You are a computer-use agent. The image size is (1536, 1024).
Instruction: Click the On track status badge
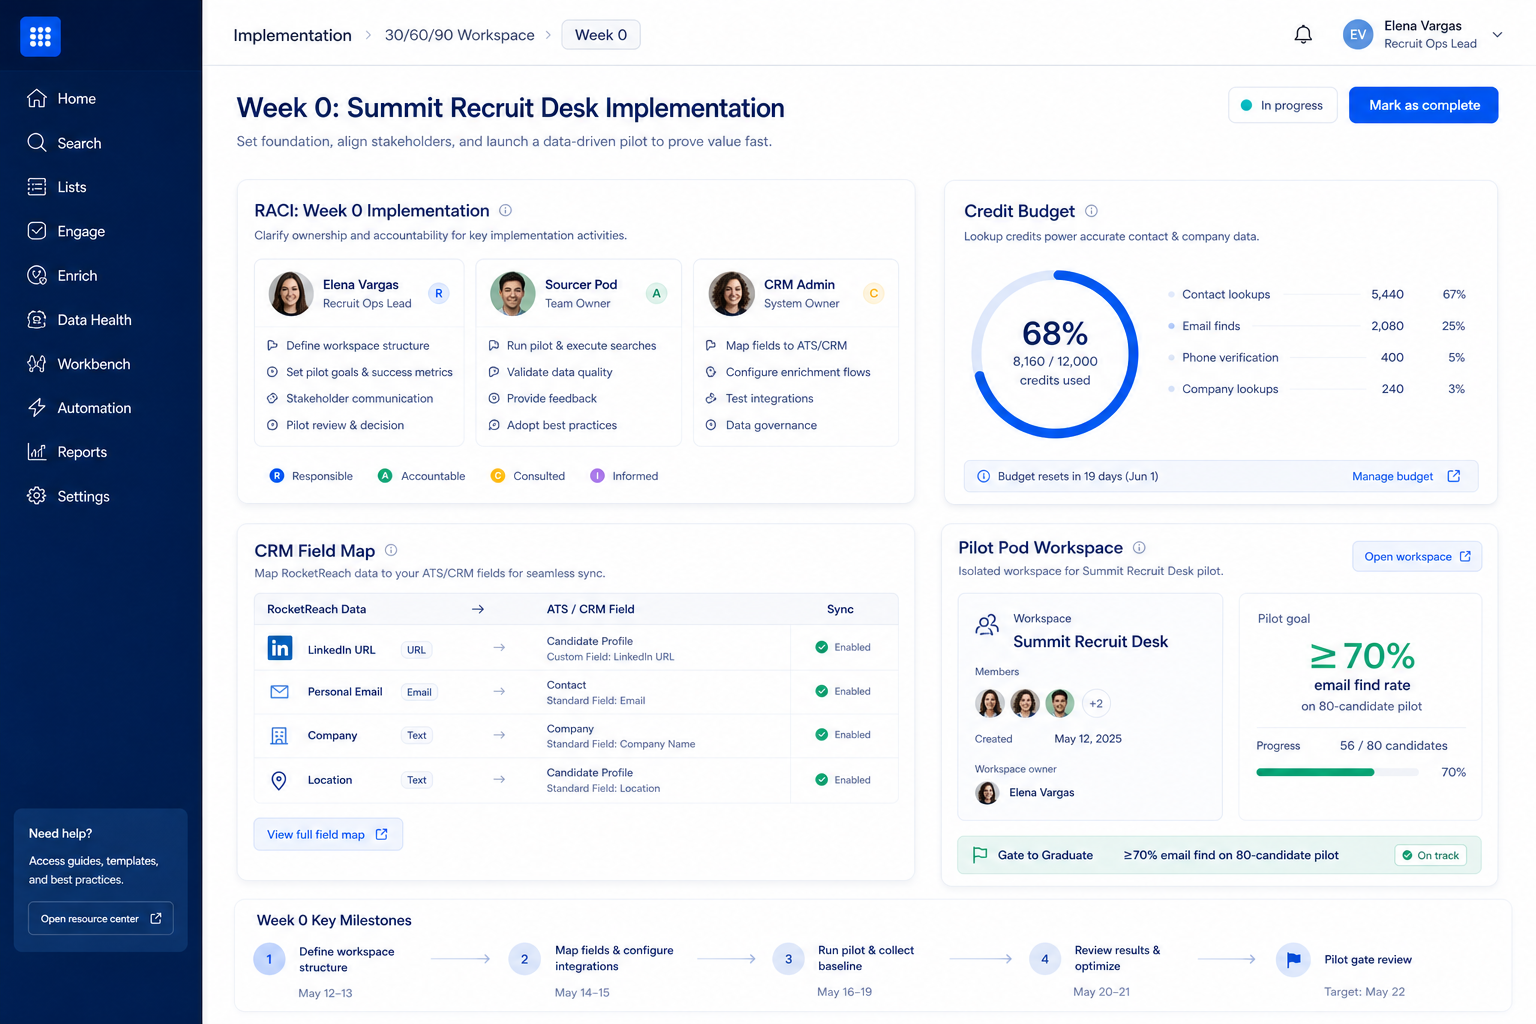click(x=1430, y=856)
